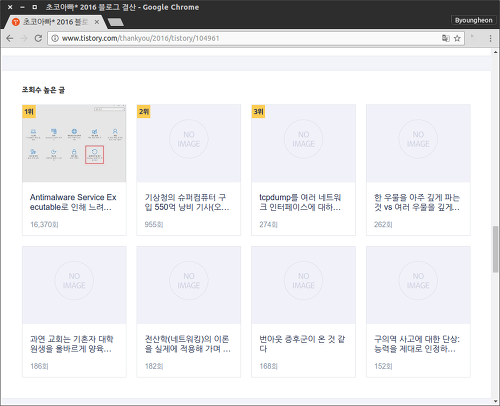This screenshot has height=406, width=500.
Task: Maximize the Chrome window
Action: coord(35,7)
